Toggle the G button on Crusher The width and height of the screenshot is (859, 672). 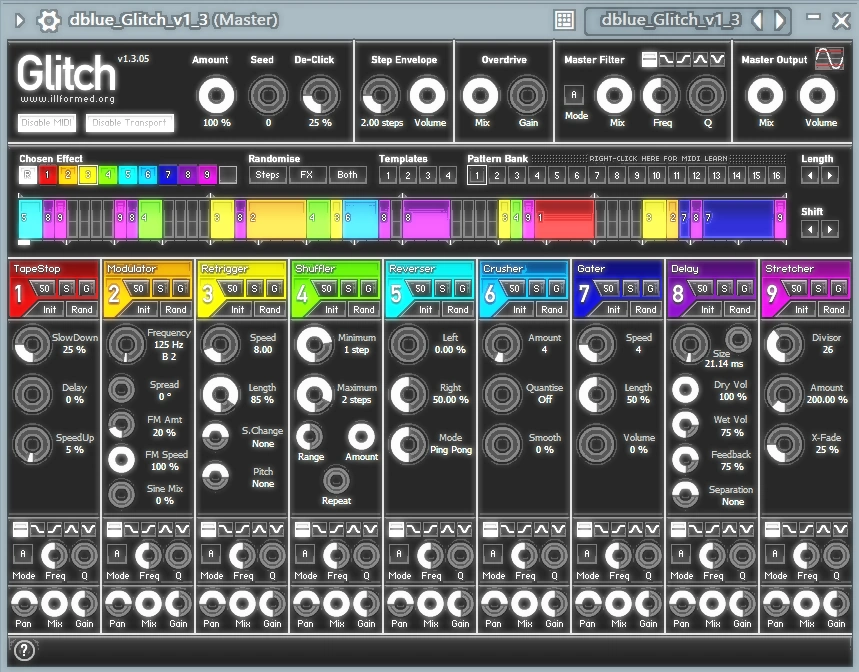point(555,288)
